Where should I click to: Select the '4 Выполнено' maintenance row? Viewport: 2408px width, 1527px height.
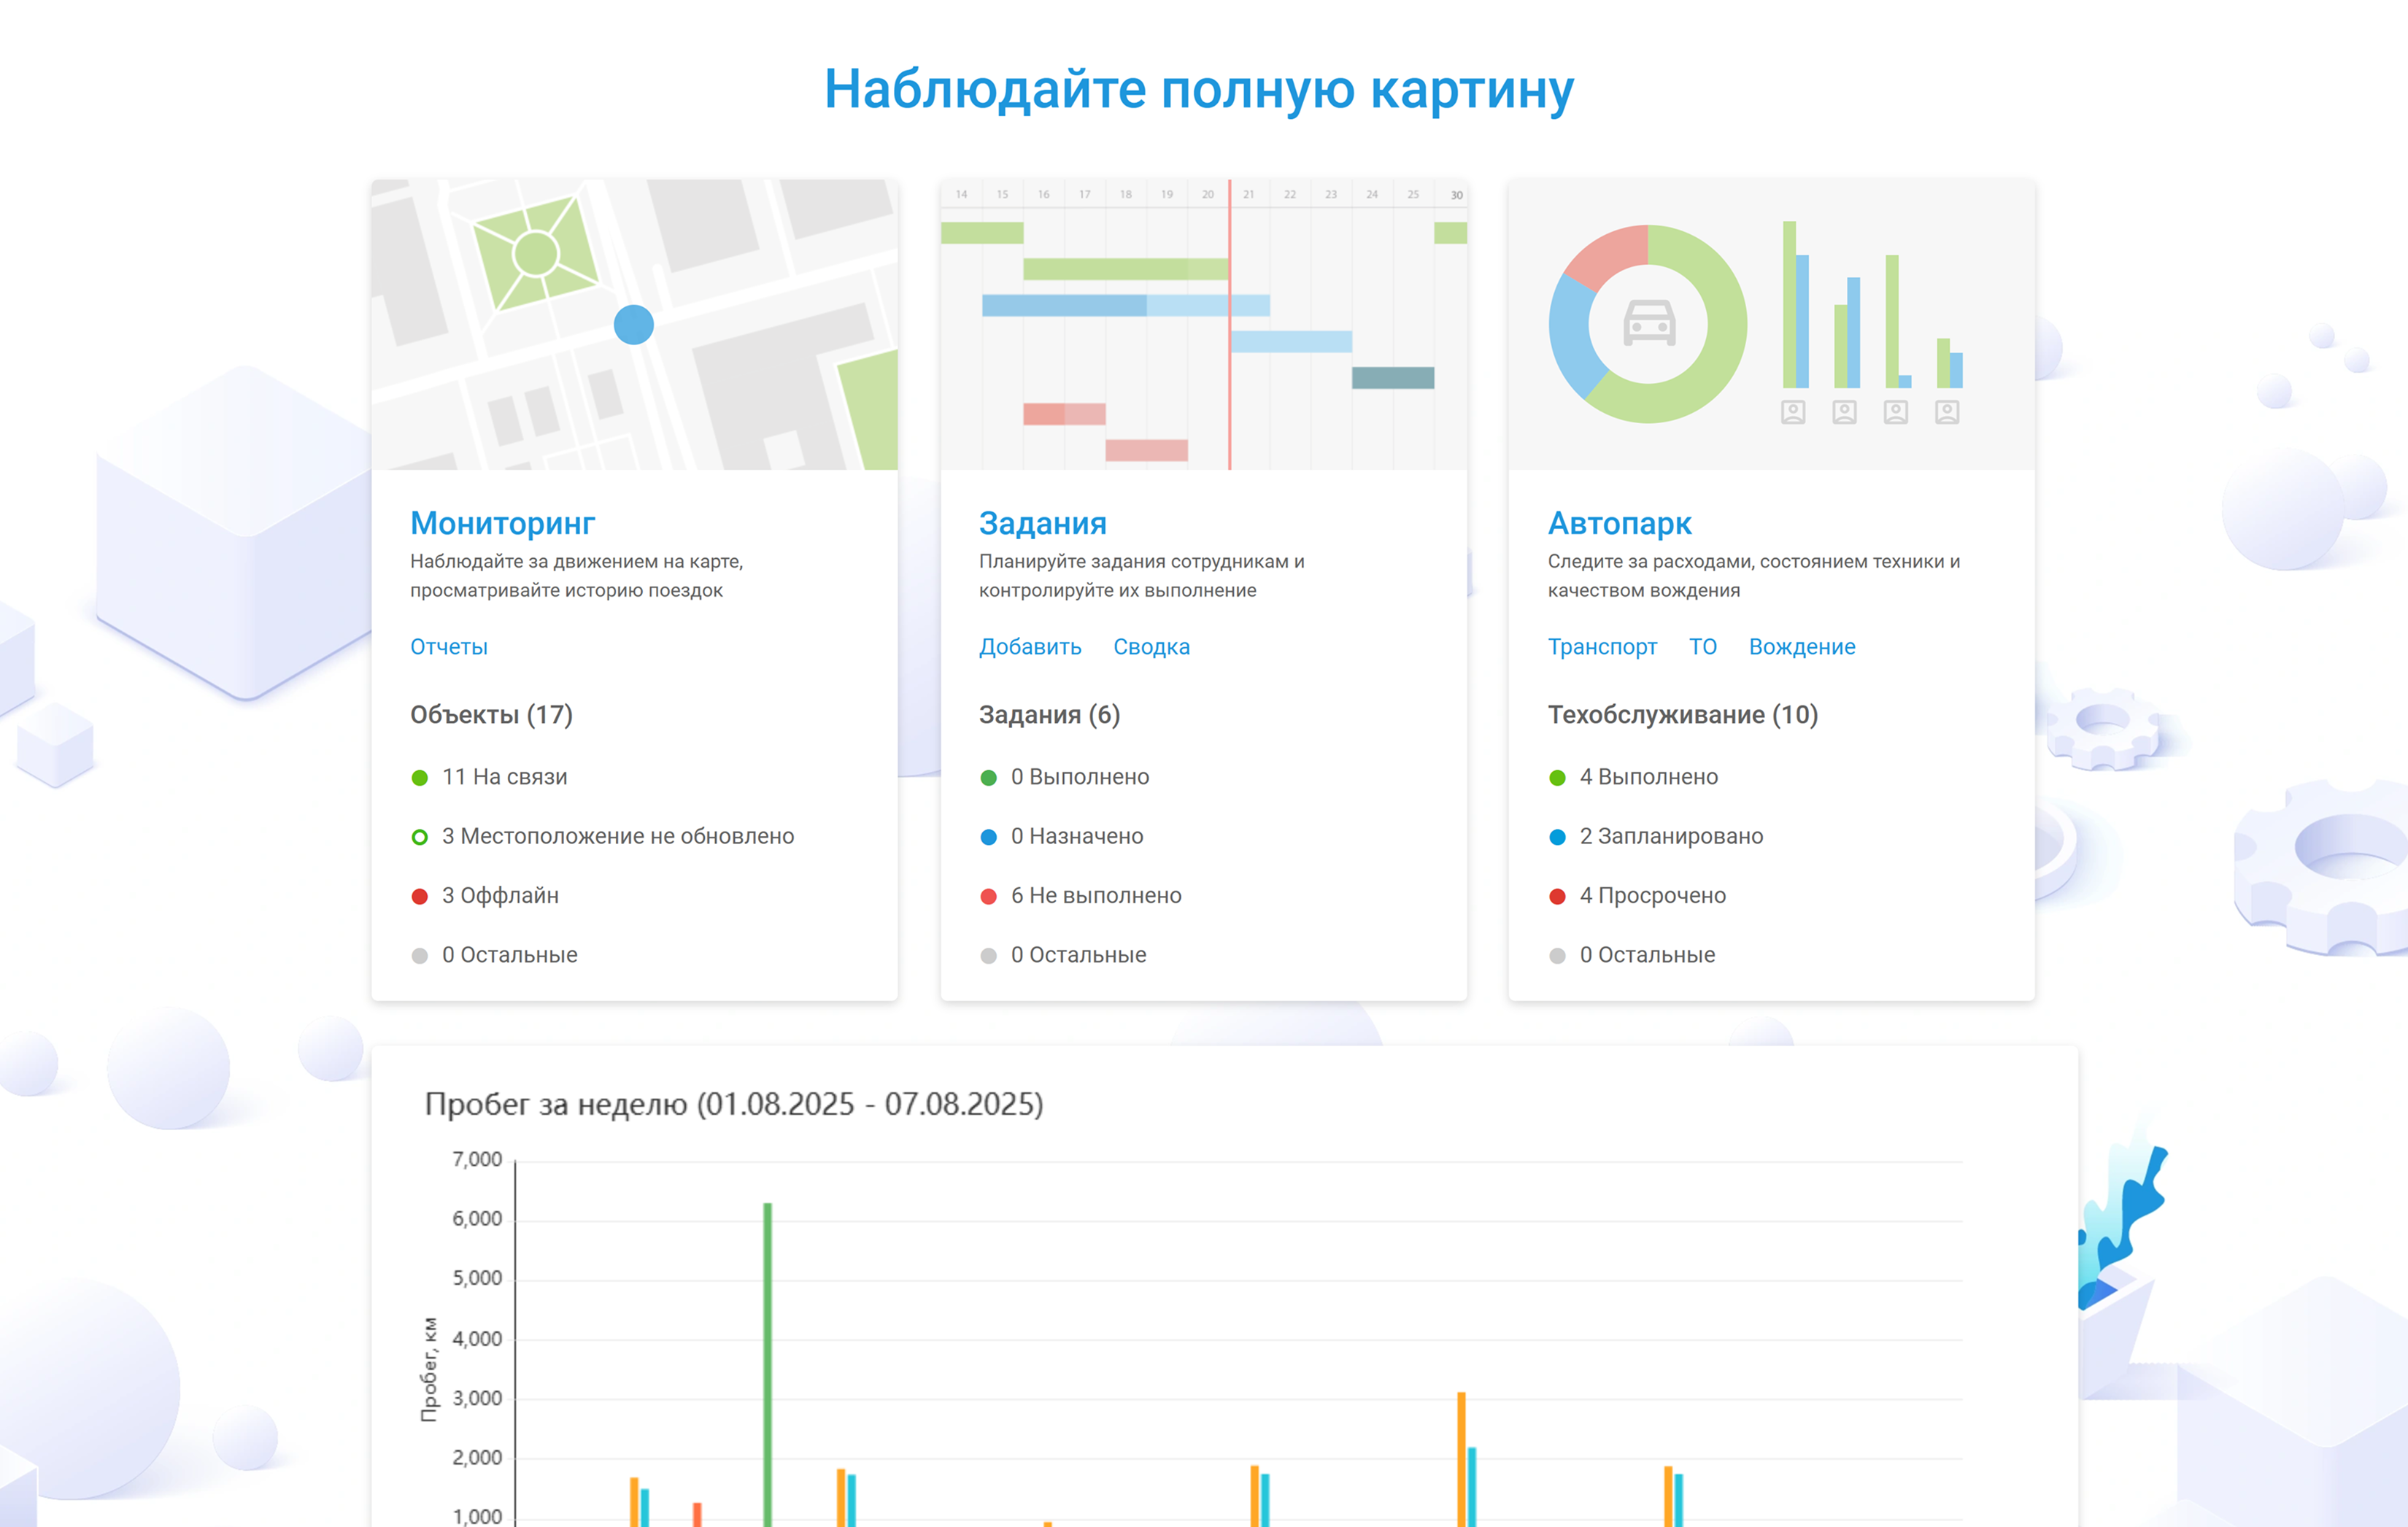pyautogui.click(x=1633, y=777)
